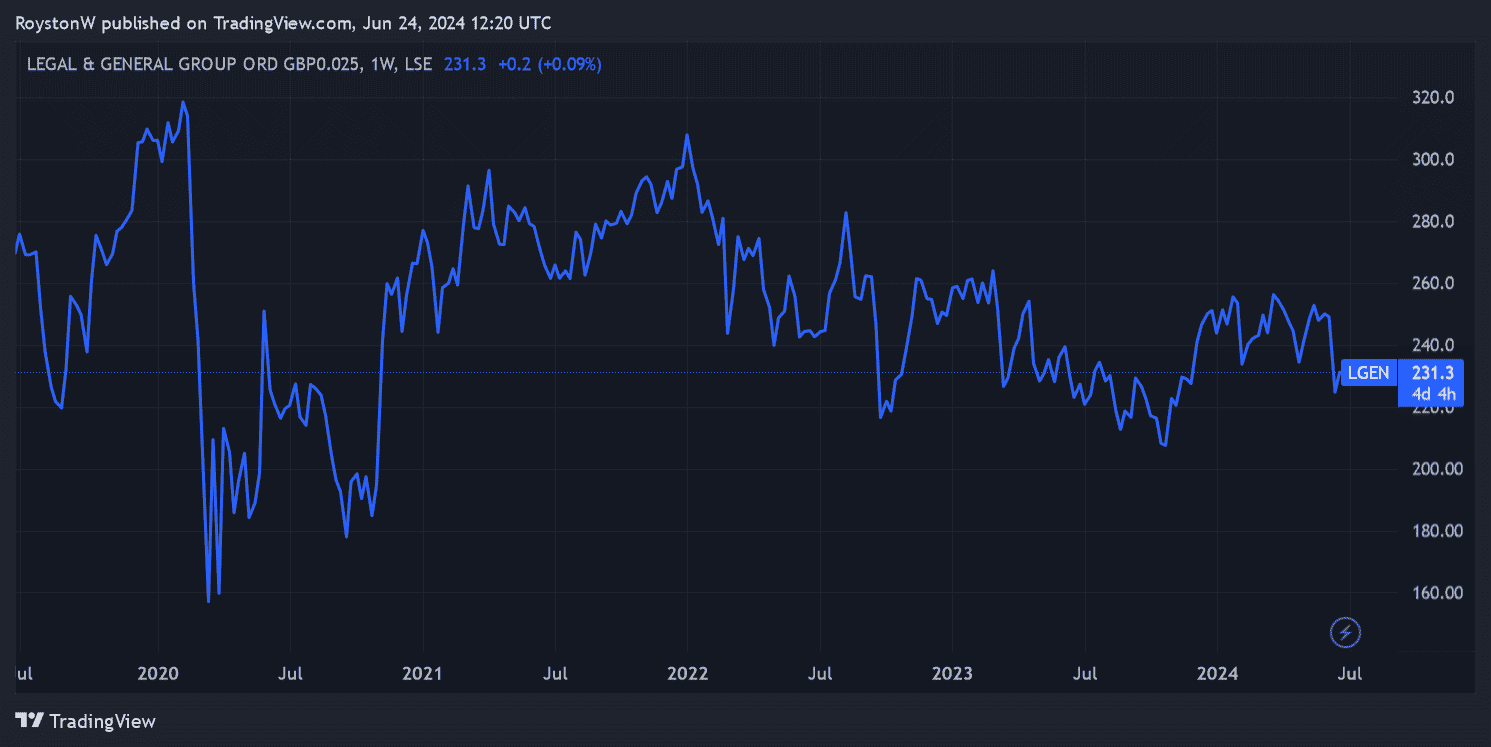
Task: Select the 1W interval in chart legend
Action: tap(382, 64)
